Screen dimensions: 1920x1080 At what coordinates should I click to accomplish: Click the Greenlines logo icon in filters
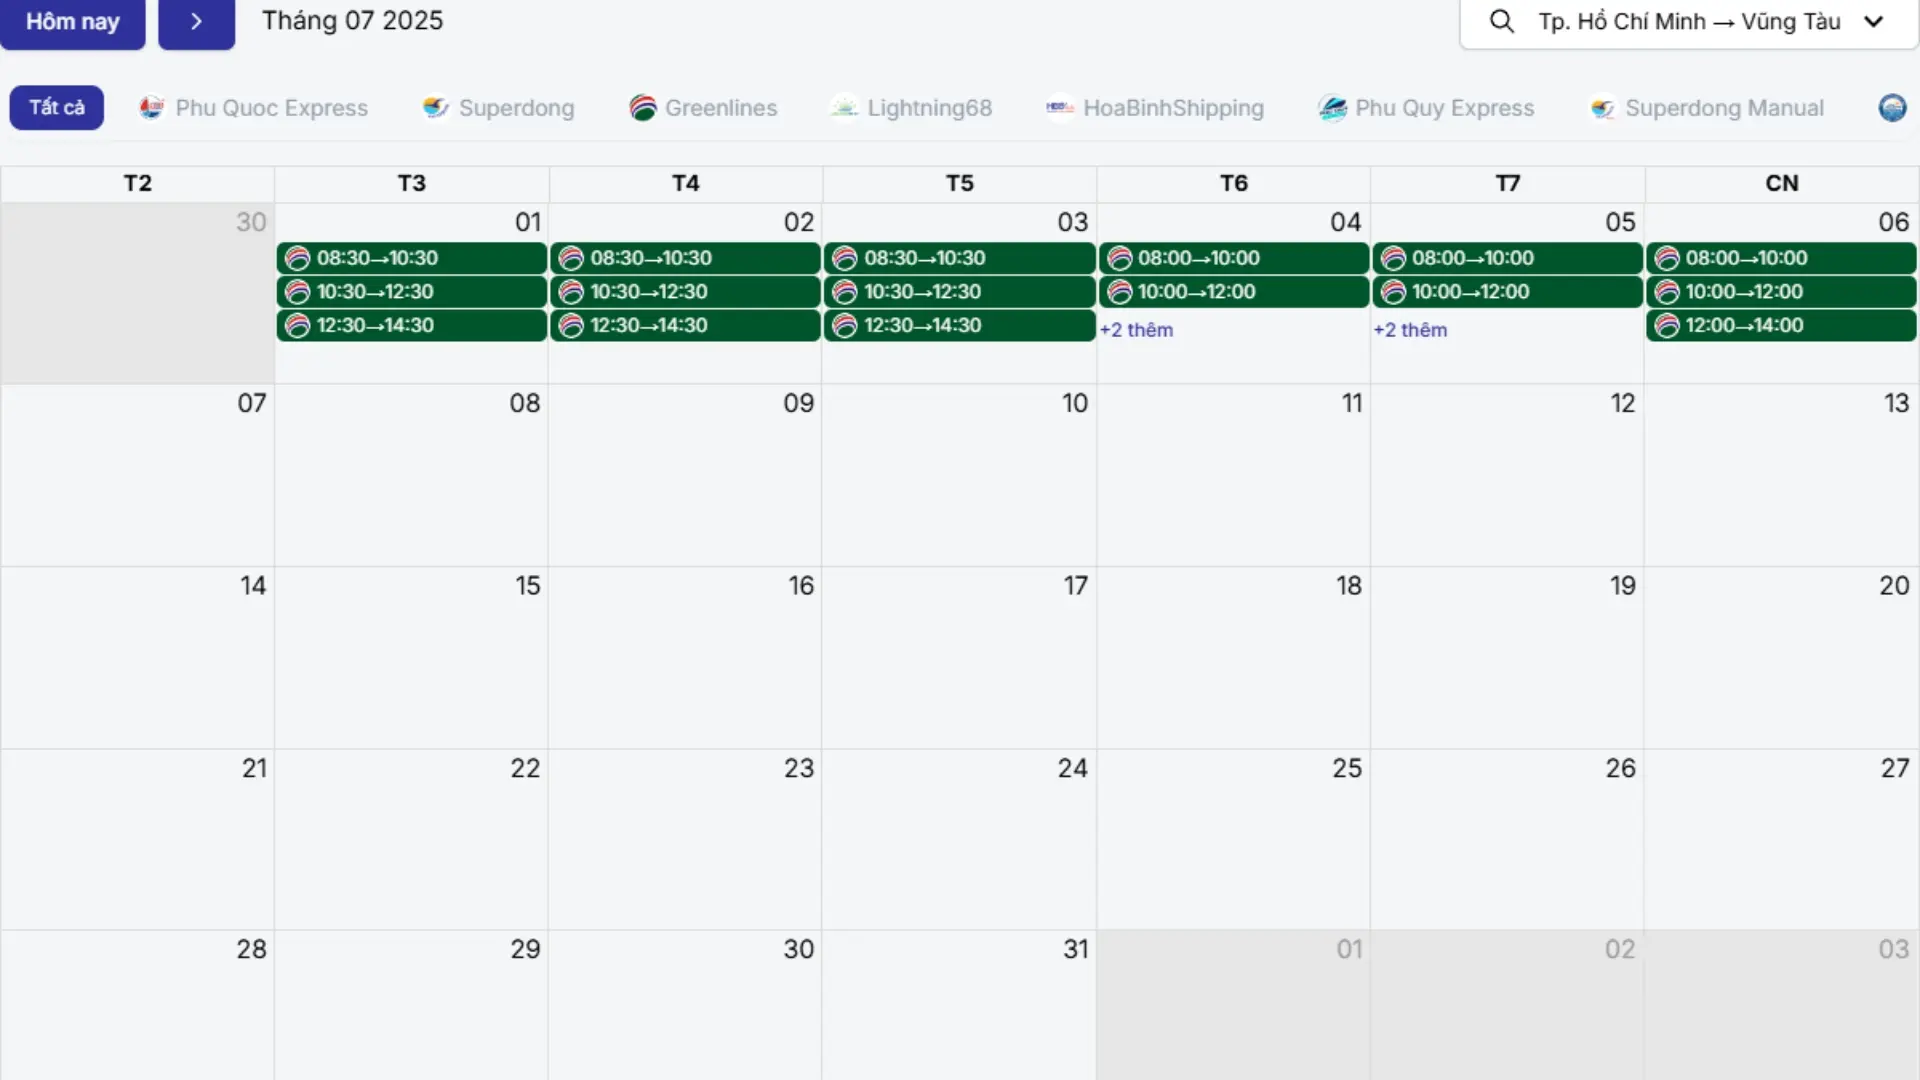coord(642,108)
